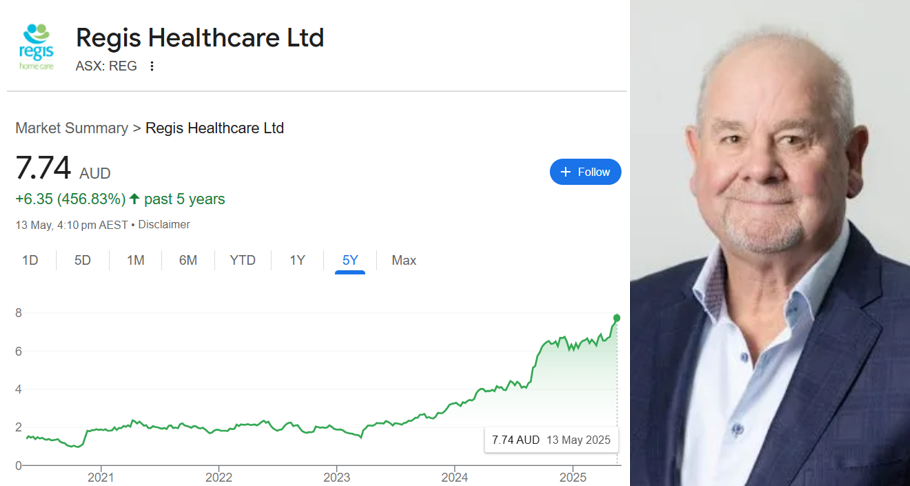This screenshot has width=910, height=486.
Task: Open the Market Summary breadcrumb link
Action: [x=71, y=128]
